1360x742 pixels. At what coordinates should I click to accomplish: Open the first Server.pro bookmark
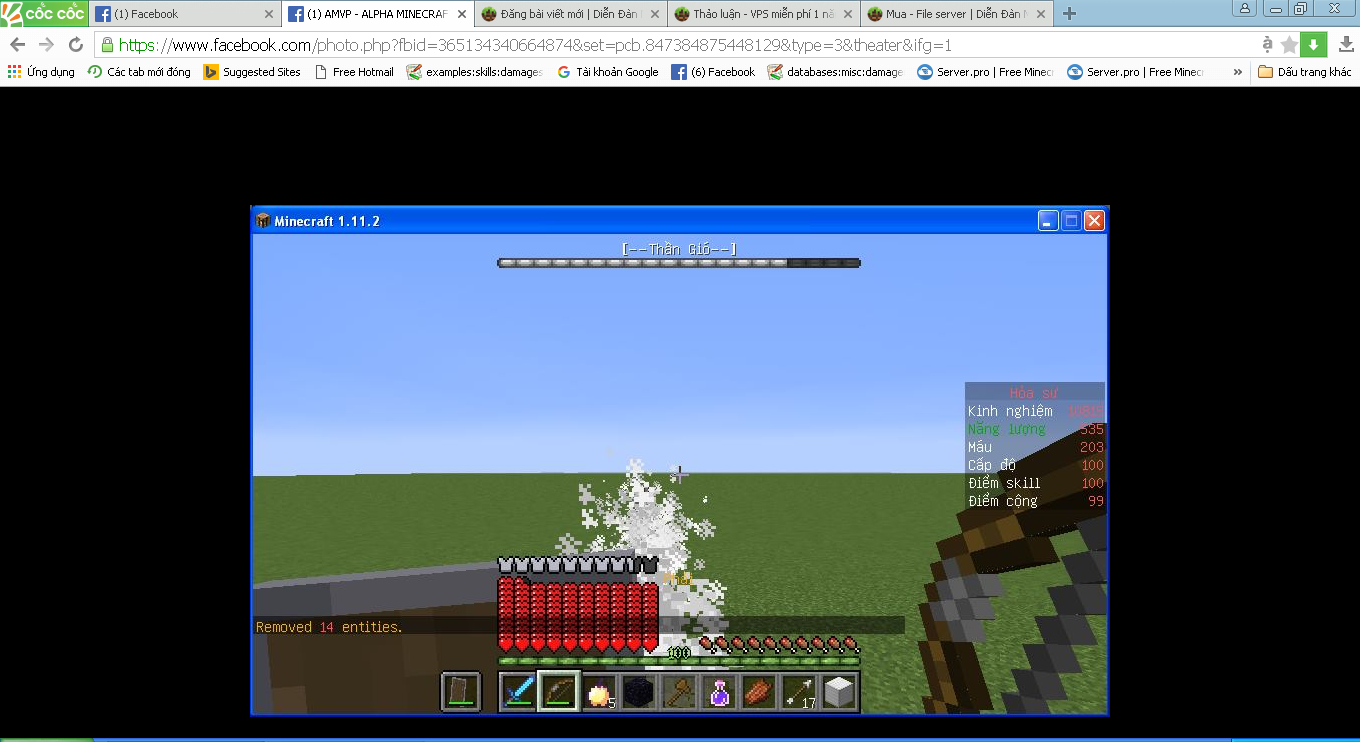(985, 72)
